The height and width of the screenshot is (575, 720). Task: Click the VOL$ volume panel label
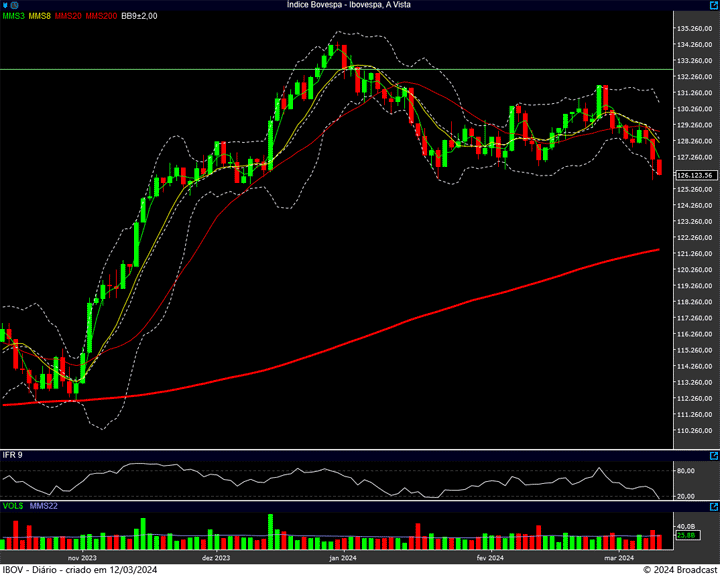click(13, 507)
